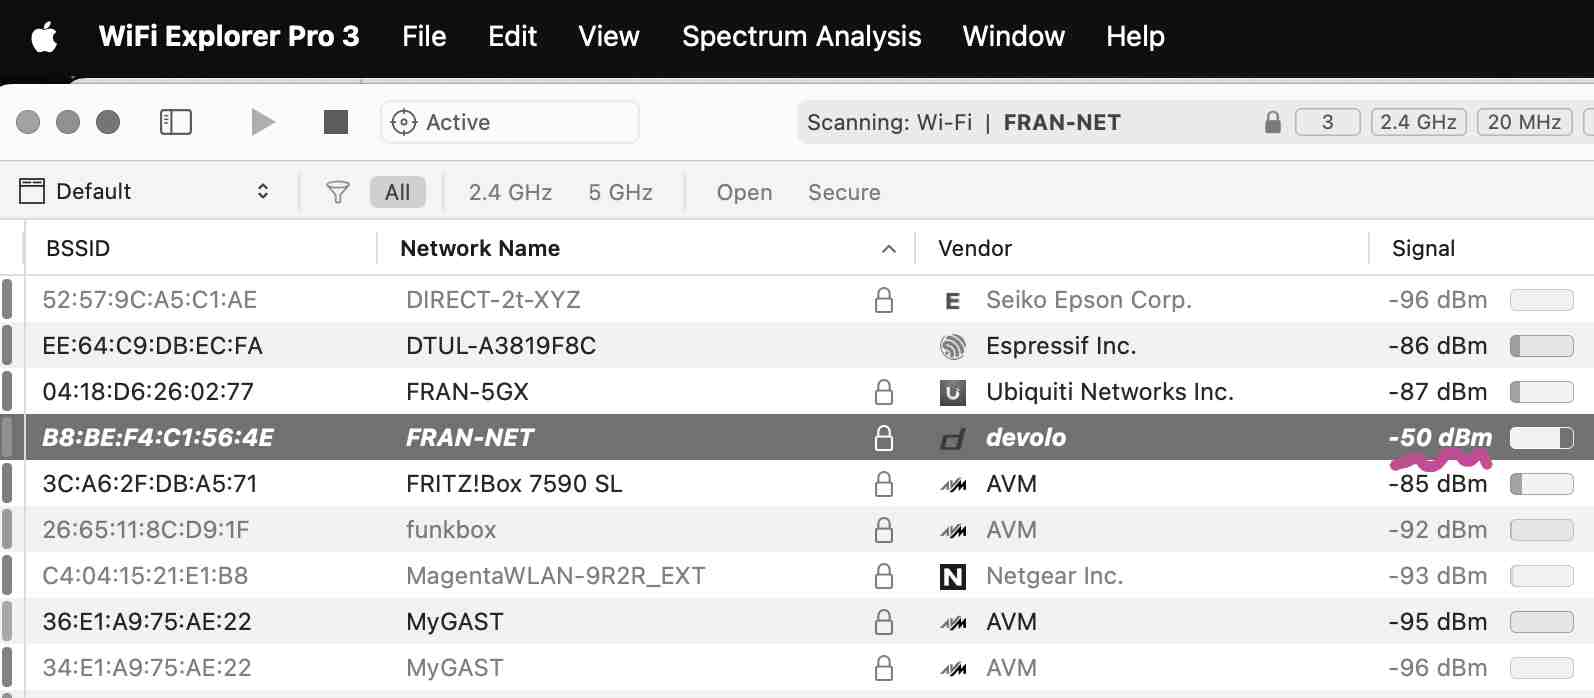1594x698 pixels.
Task: Select the All filter button
Action: click(x=397, y=192)
